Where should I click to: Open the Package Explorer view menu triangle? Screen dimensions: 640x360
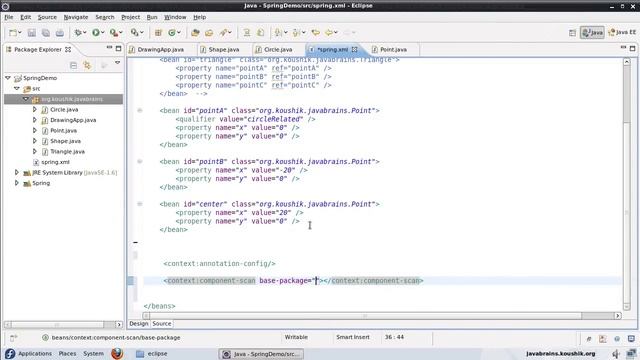tap(118, 63)
